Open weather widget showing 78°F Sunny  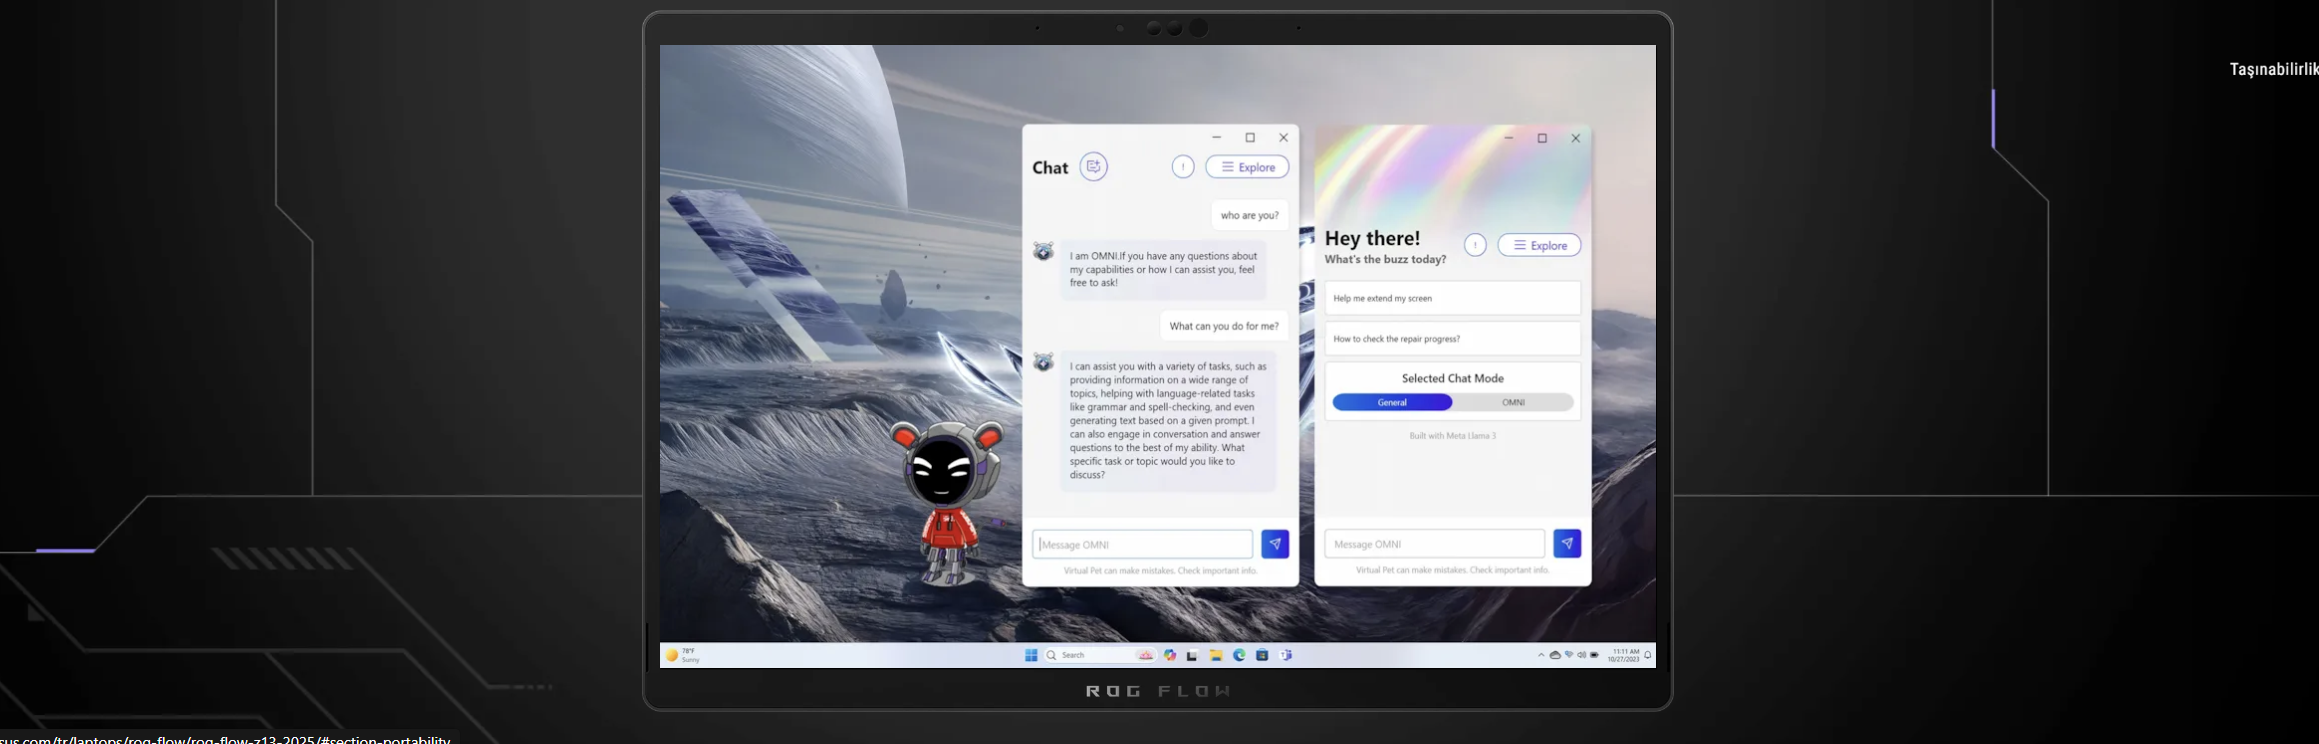click(x=684, y=655)
